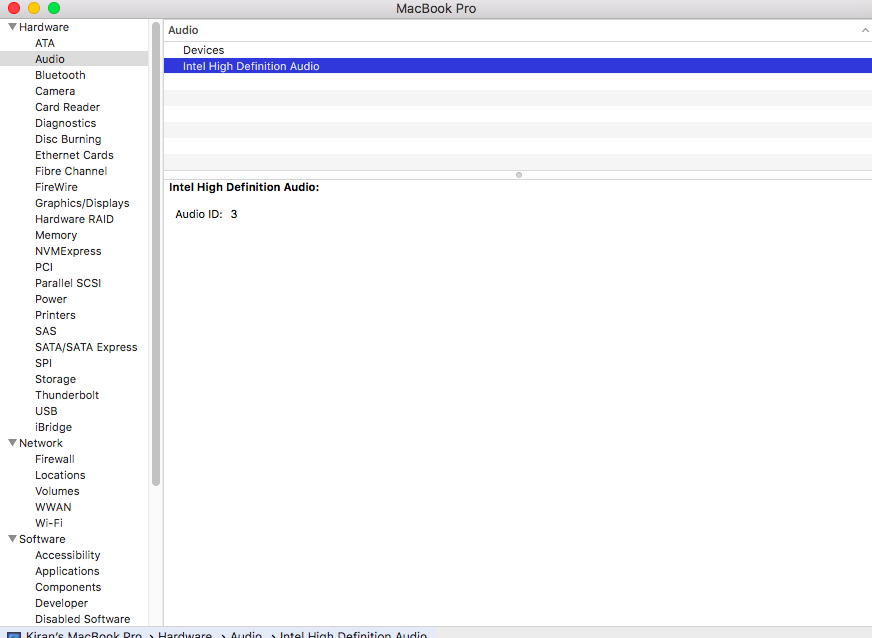Select Intel High Definition Audio row
Viewport: 872px width, 638px height.
point(251,66)
